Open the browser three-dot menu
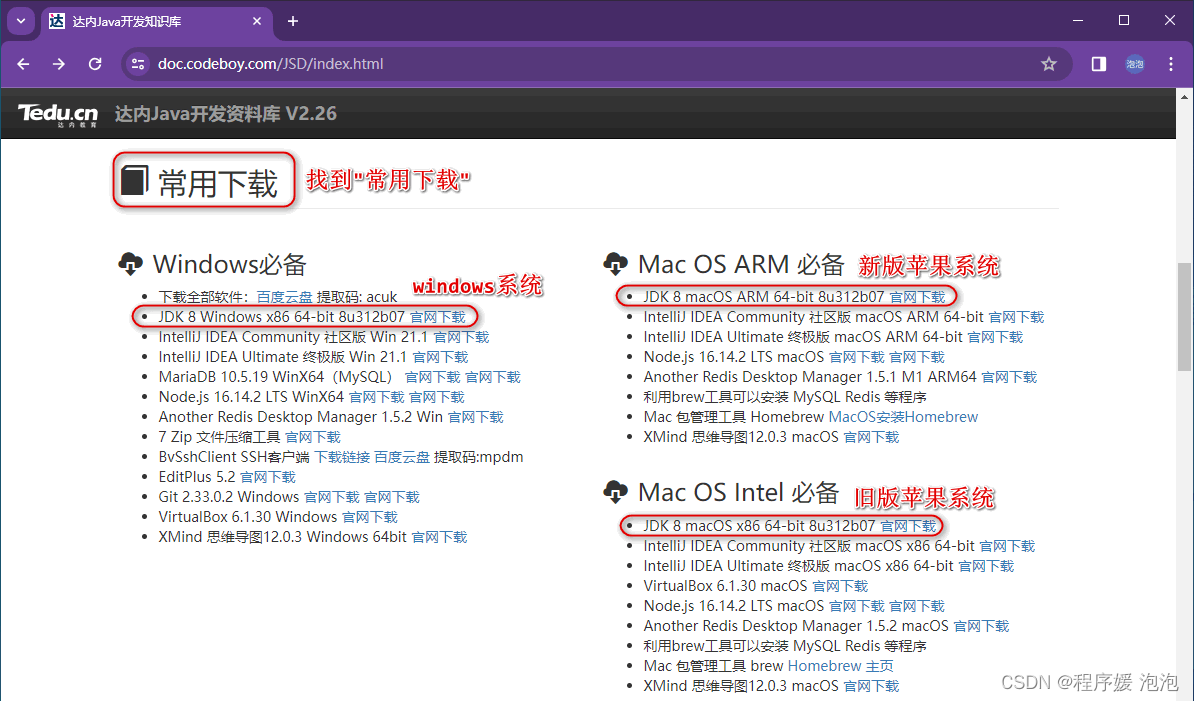Image resolution: width=1194 pixels, height=701 pixels. point(1170,63)
